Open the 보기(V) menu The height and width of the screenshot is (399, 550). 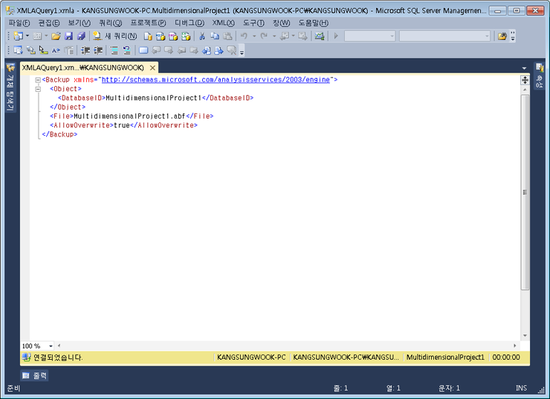[x=79, y=23]
